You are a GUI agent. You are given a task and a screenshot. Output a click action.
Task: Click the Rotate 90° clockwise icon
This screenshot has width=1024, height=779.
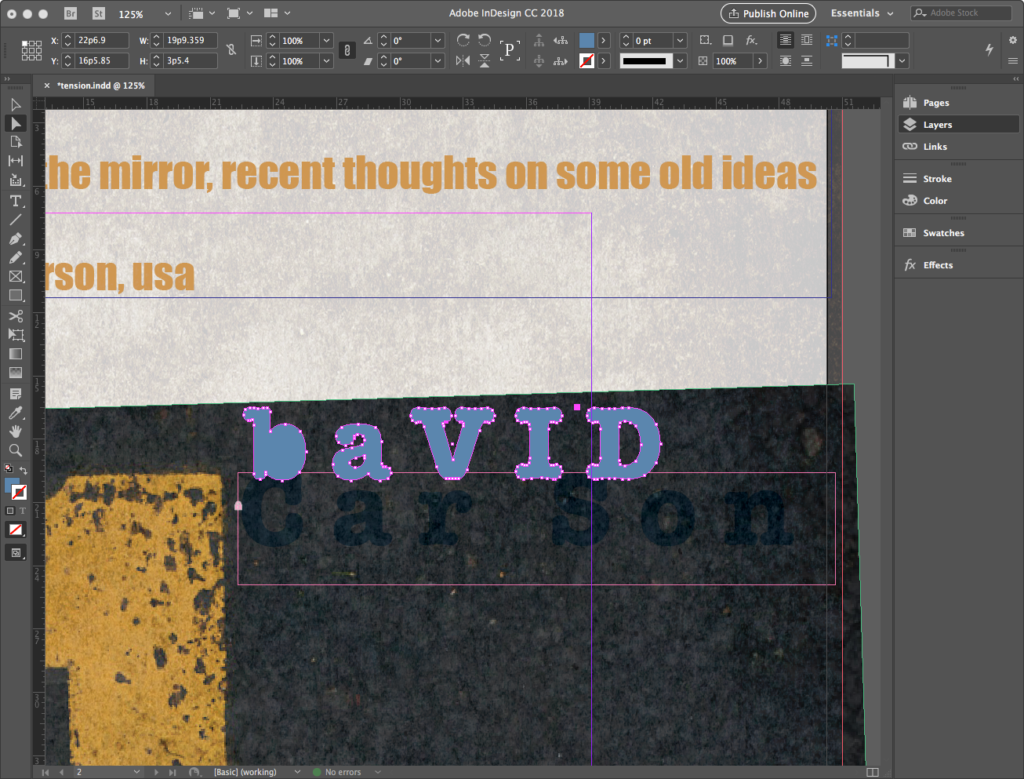point(462,40)
